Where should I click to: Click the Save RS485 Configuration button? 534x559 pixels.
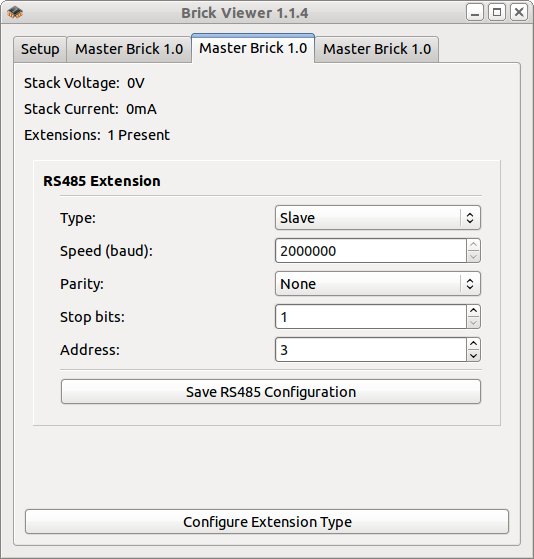(271, 392)
